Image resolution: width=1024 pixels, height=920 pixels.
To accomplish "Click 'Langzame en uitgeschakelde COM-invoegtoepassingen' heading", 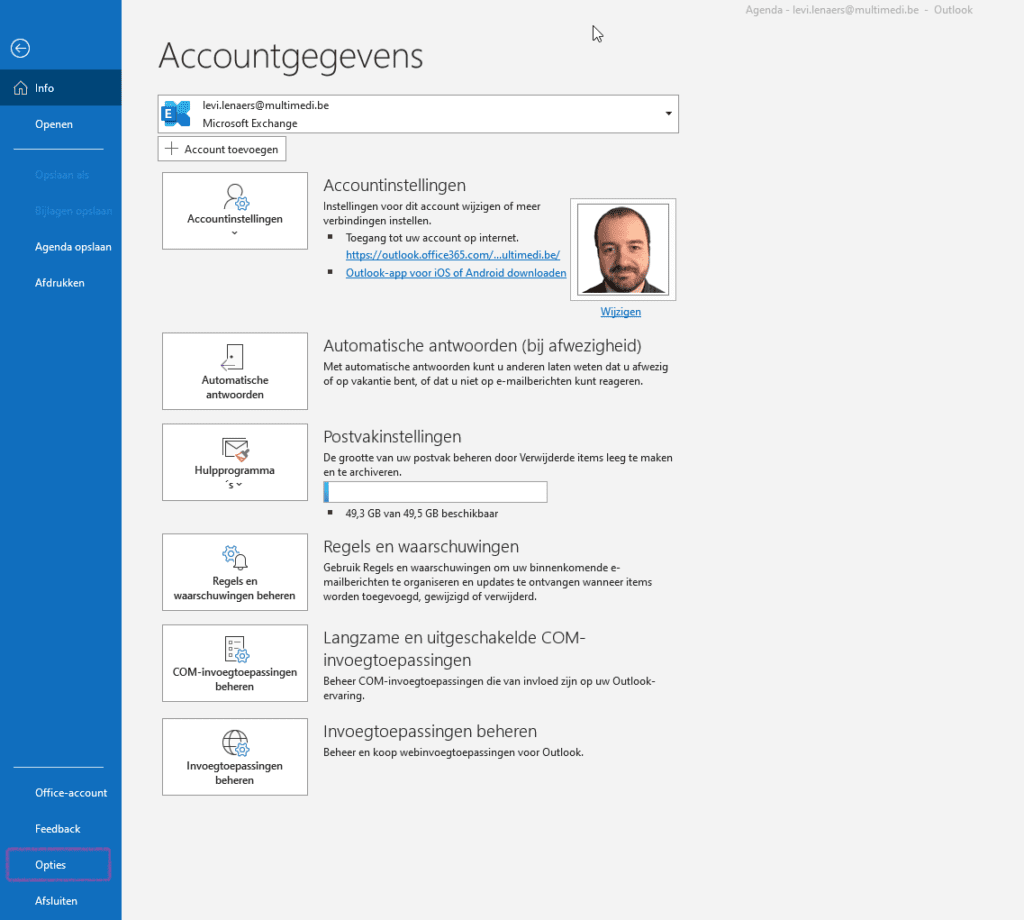I will 455,648.
